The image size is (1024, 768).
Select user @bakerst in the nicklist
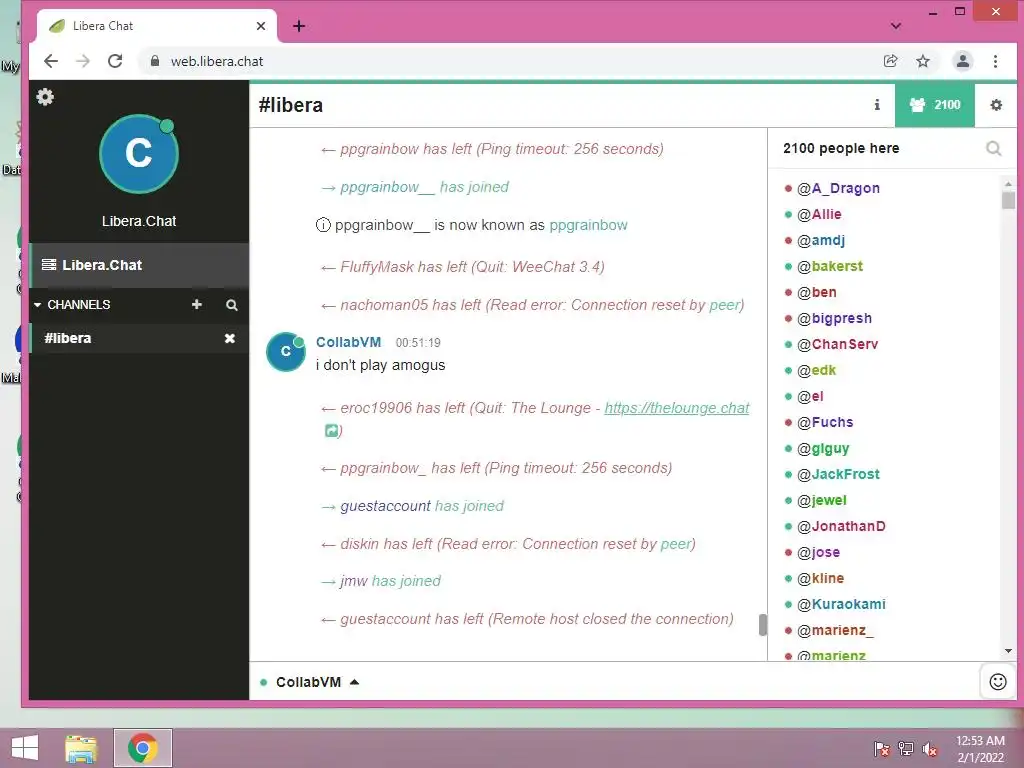pos(829,266)
